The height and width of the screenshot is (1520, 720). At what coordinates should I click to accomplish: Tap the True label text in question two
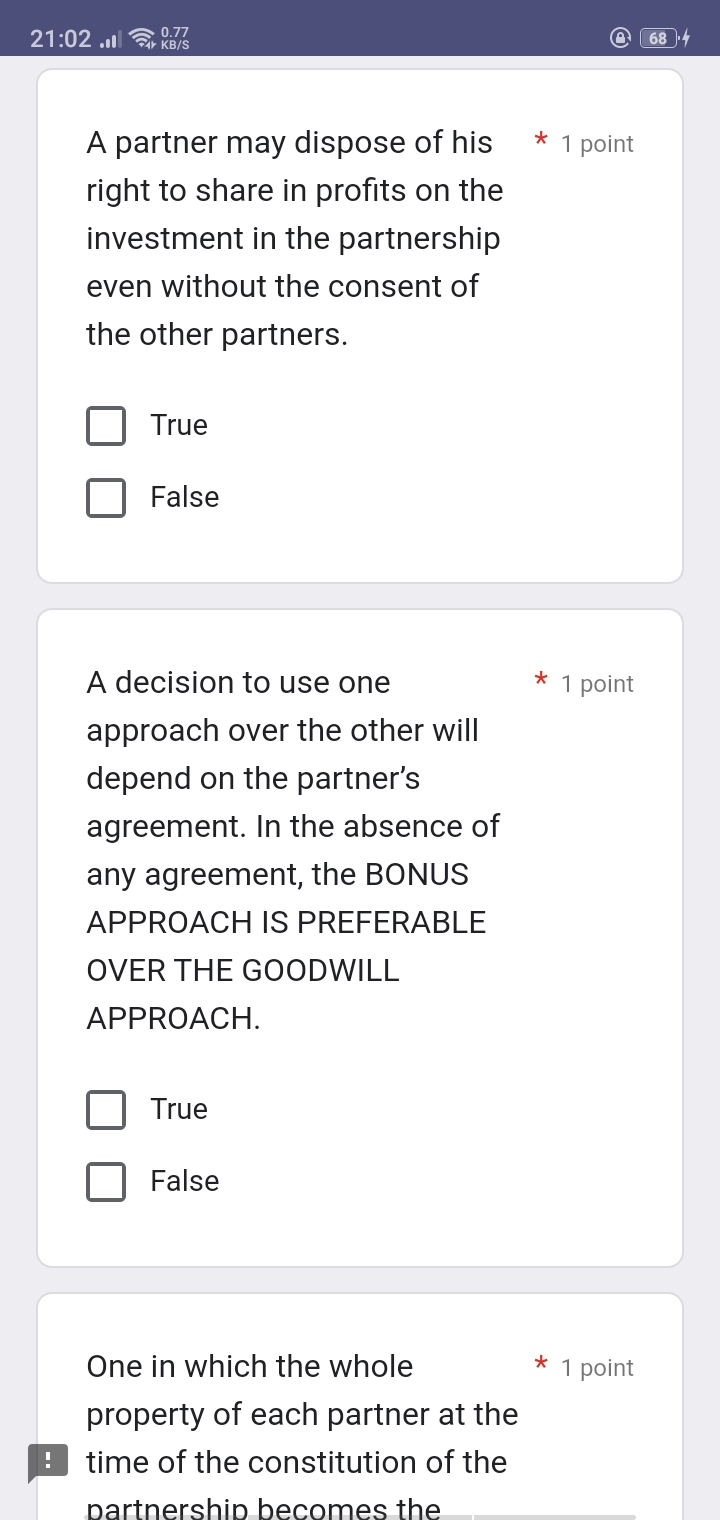click(178, 1109)
